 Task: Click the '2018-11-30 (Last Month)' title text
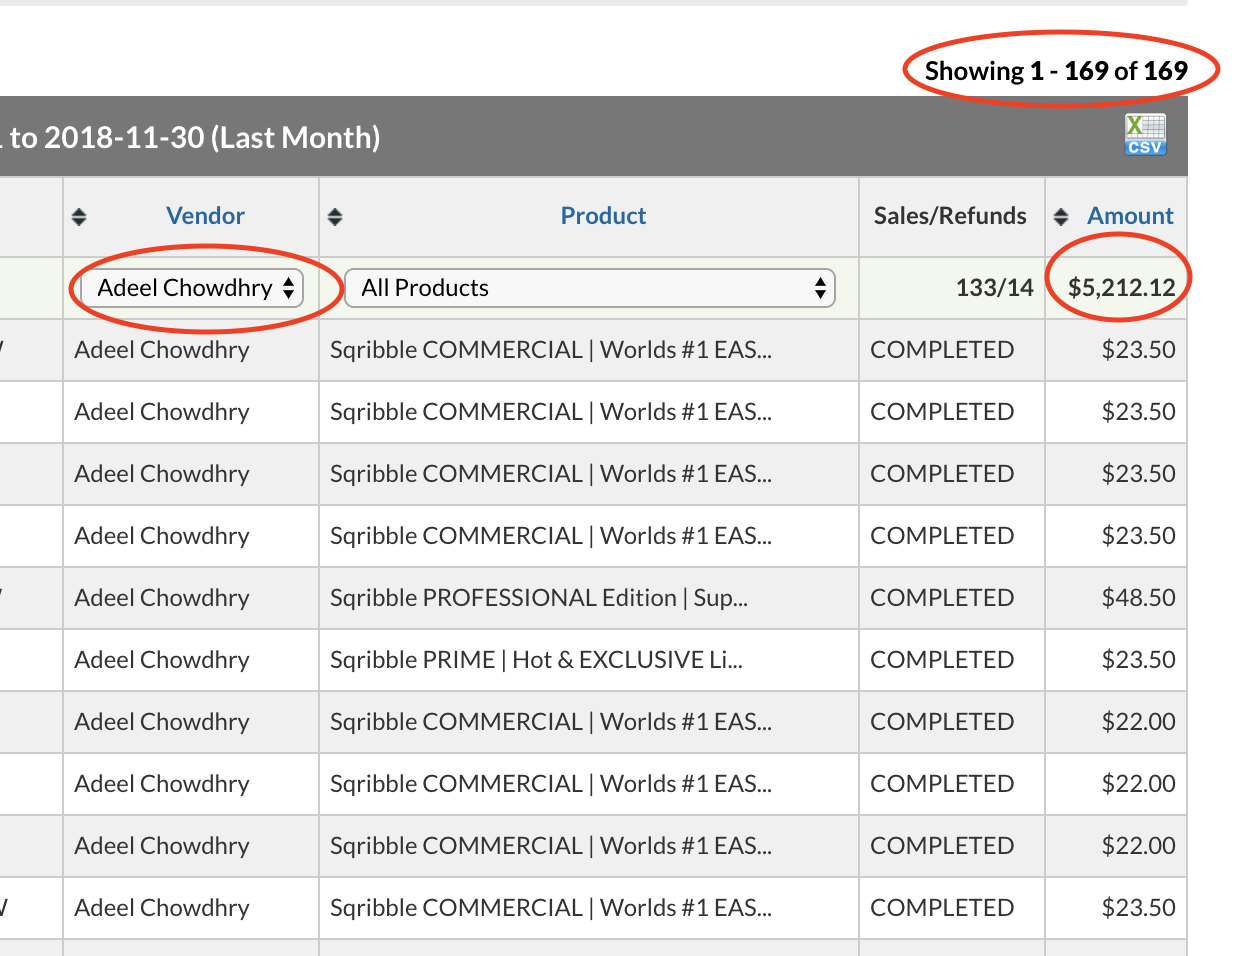coord(212,137)
